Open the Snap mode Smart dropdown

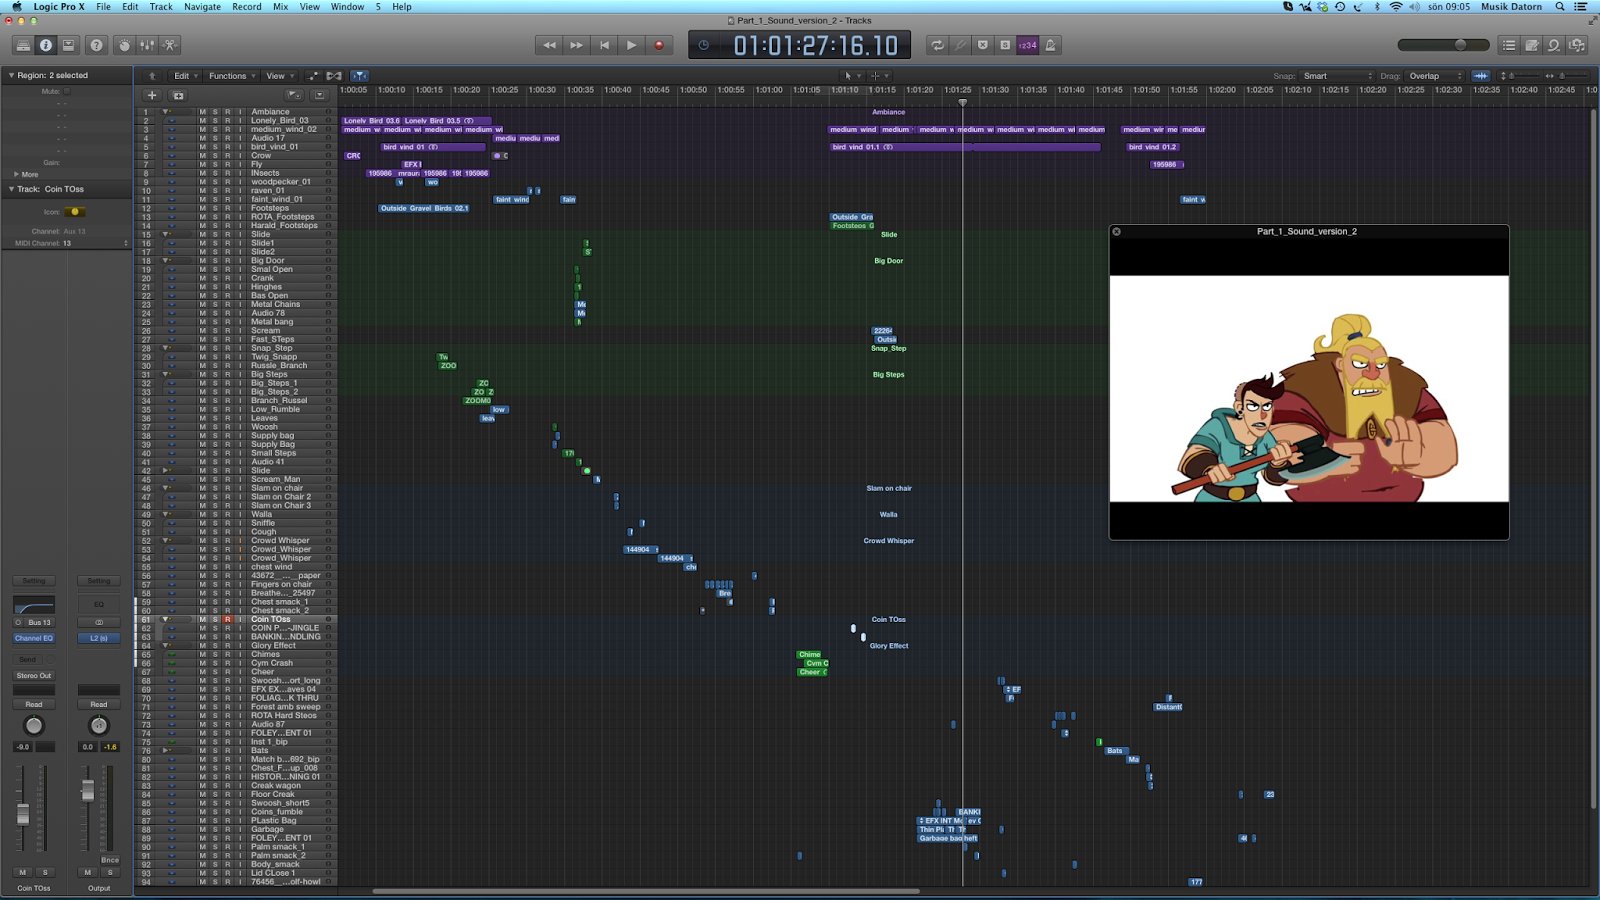(x=1337, y=76)
